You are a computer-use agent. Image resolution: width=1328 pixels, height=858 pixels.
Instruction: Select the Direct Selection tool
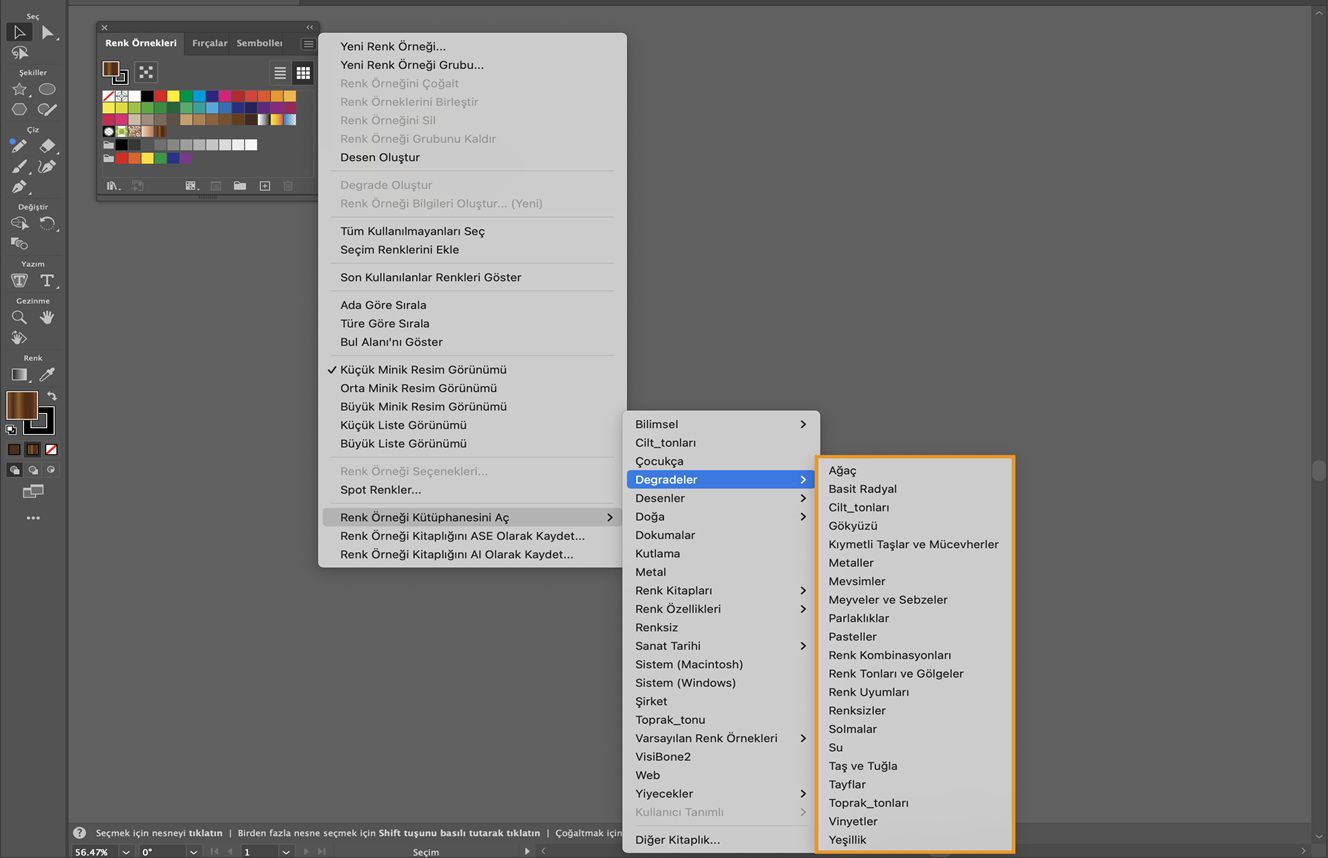47,33
